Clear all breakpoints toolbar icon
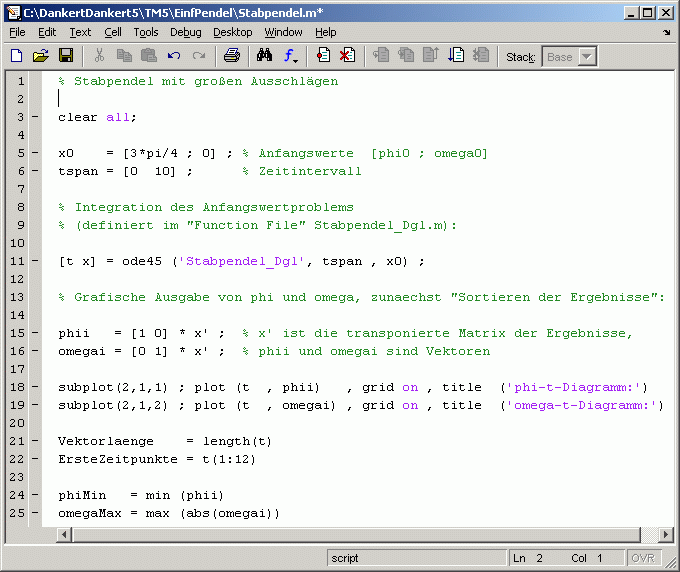Viewport: 680px width, 572px height. (347, 56)
